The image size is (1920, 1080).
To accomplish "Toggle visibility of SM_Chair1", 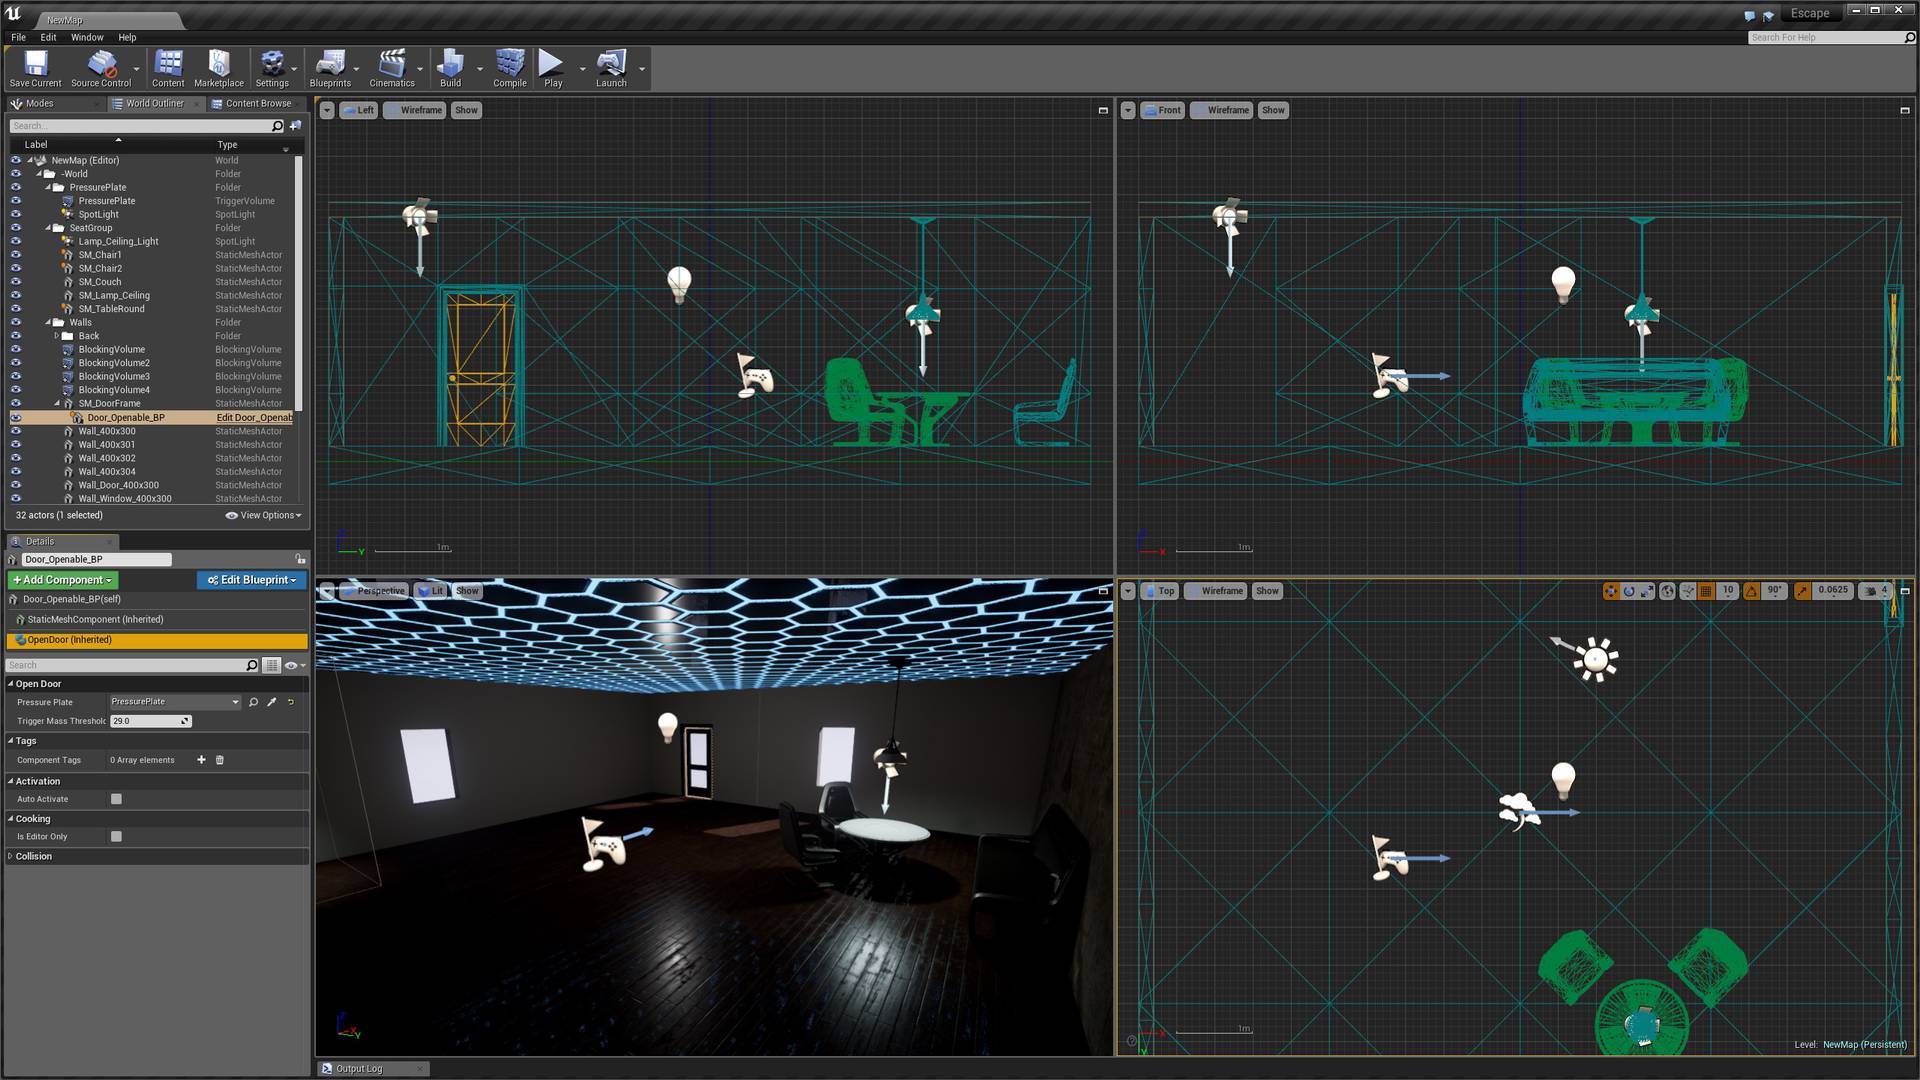I will 16,255.
